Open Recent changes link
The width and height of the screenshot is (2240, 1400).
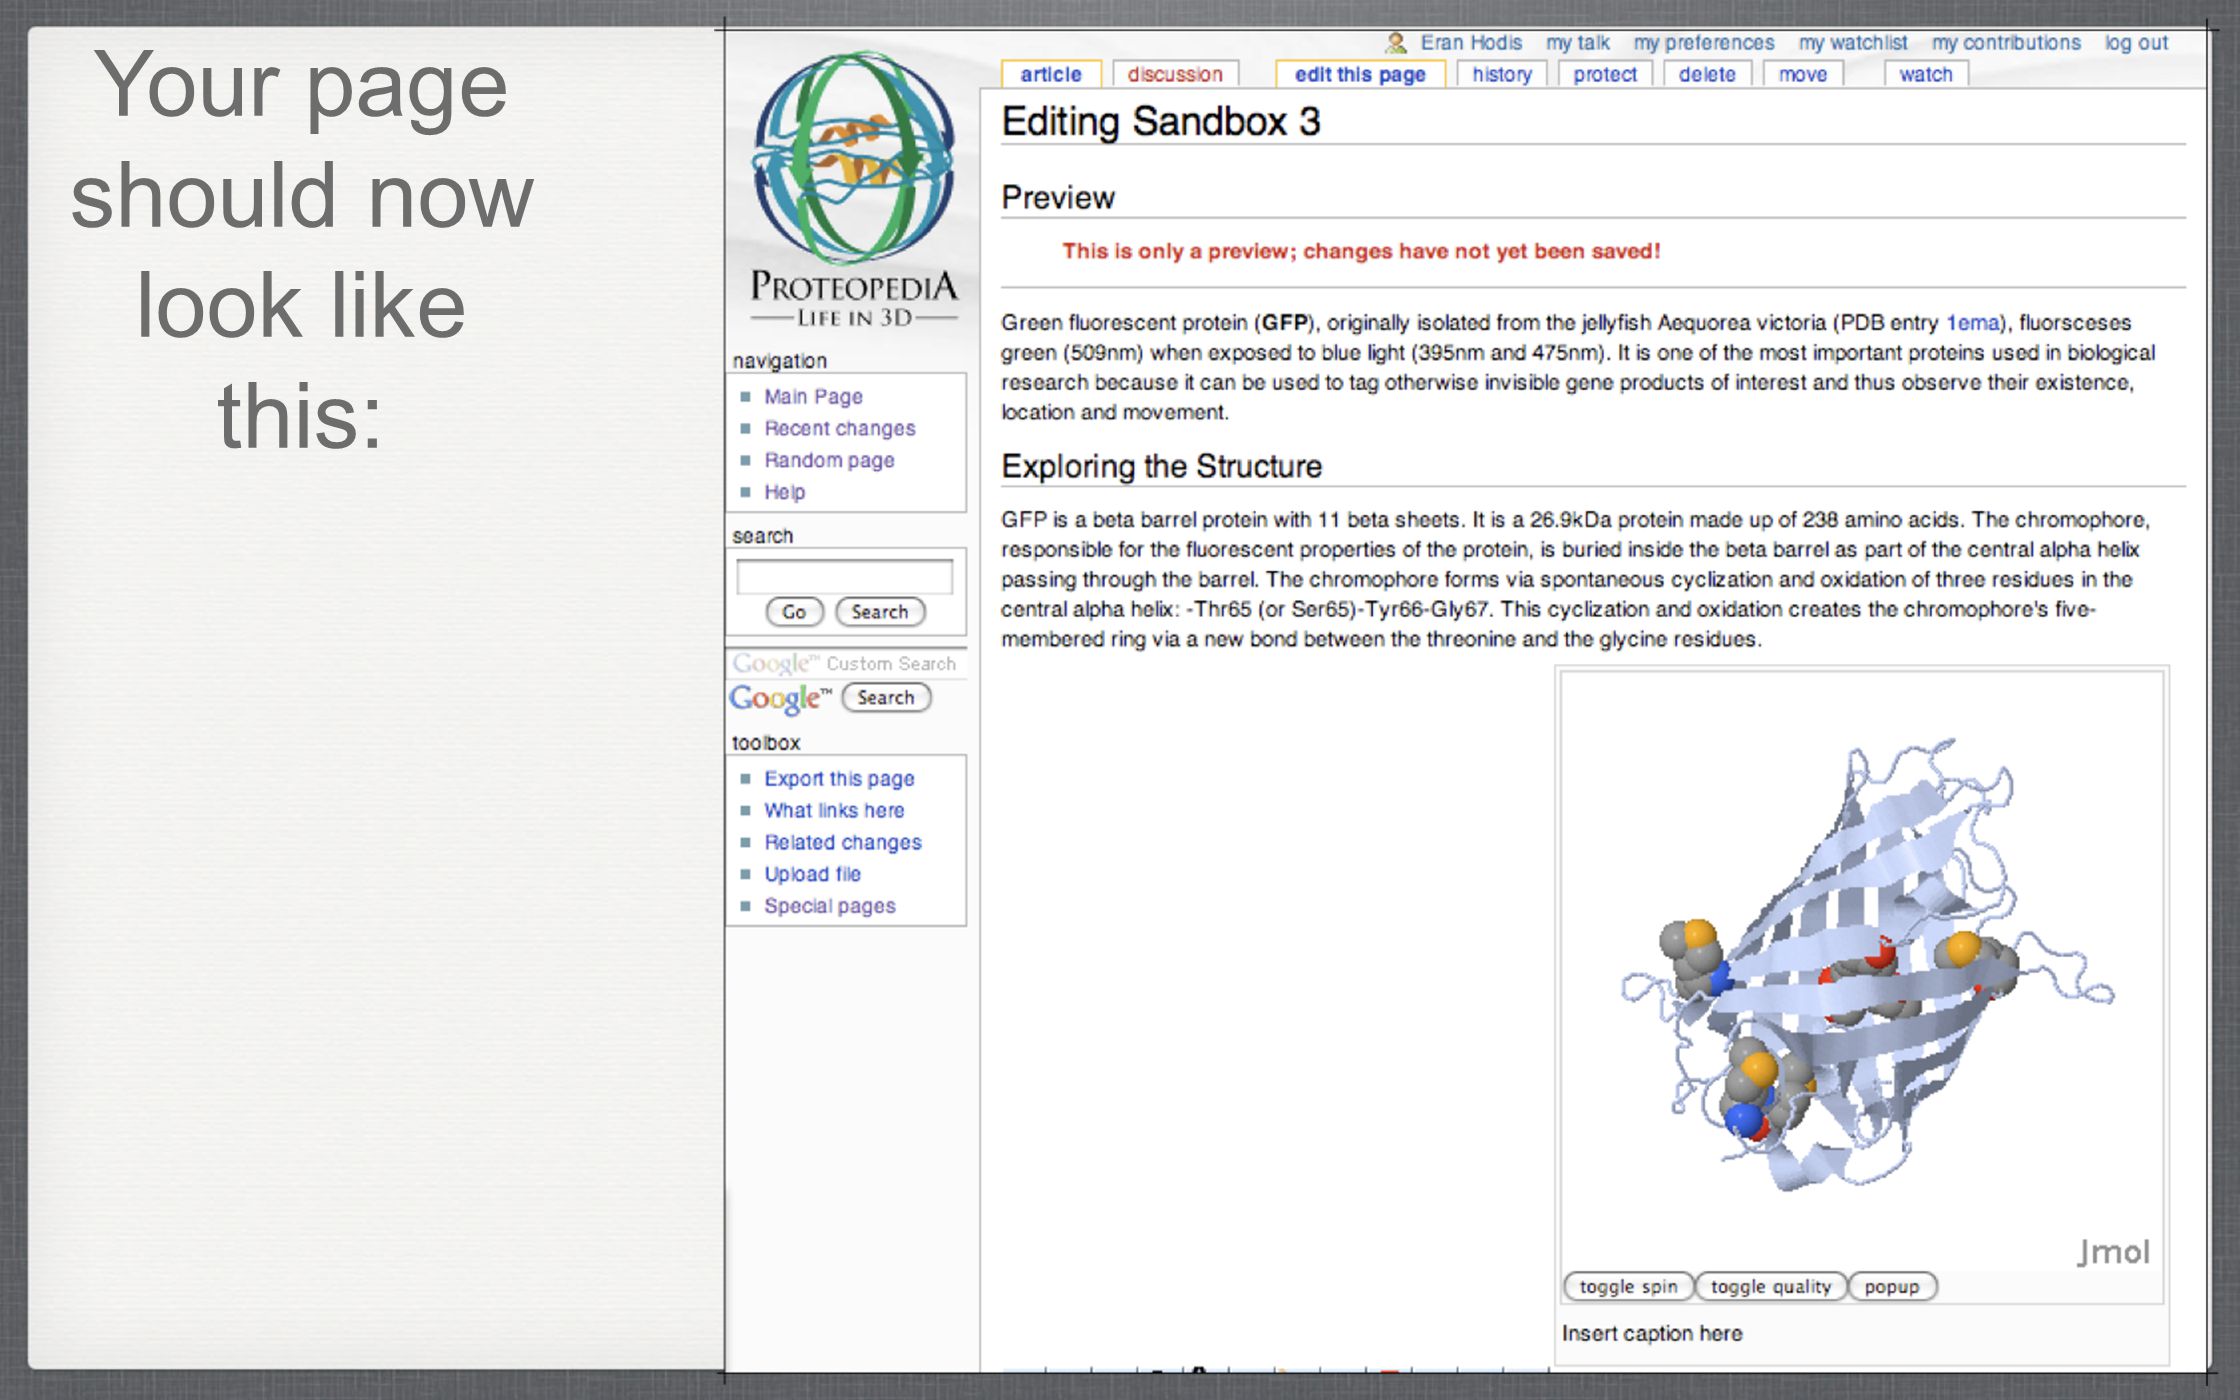[840, 428]
